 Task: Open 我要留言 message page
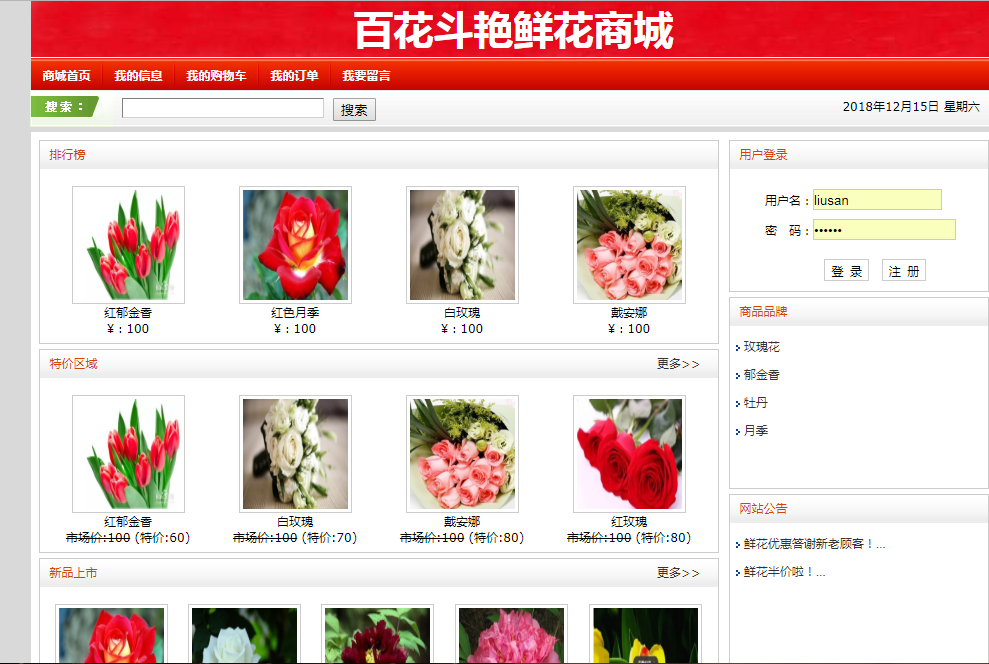tap(366, 76)
